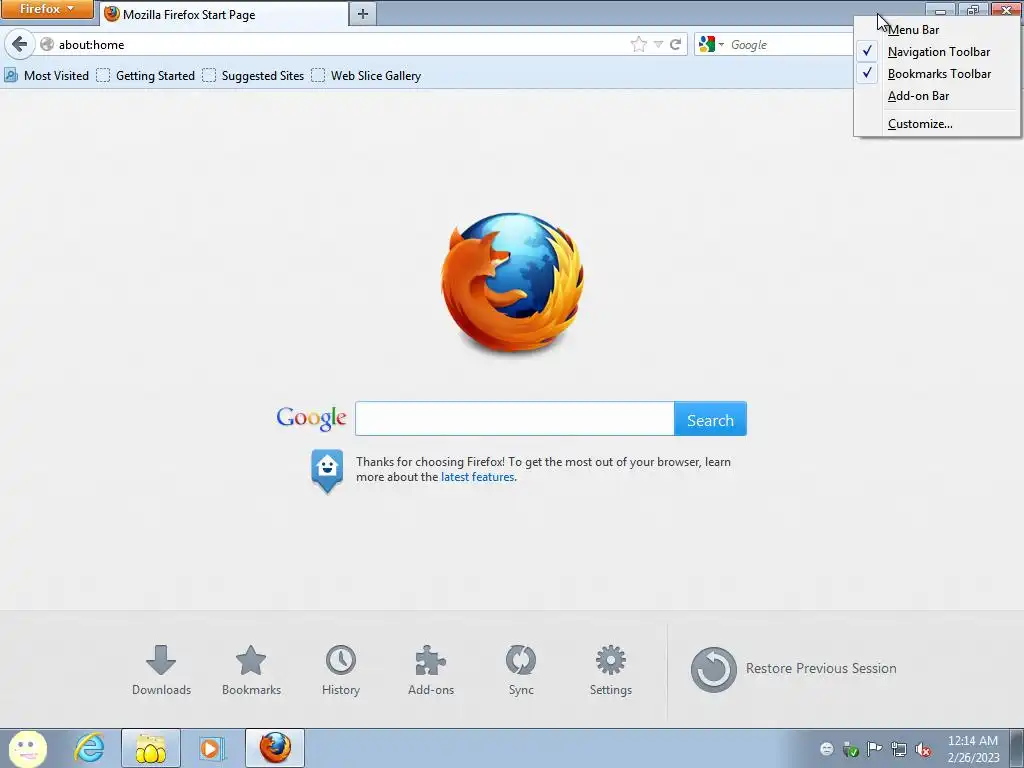
Task: Open the Suggested Sites bookmark
Action: (253, 76)
